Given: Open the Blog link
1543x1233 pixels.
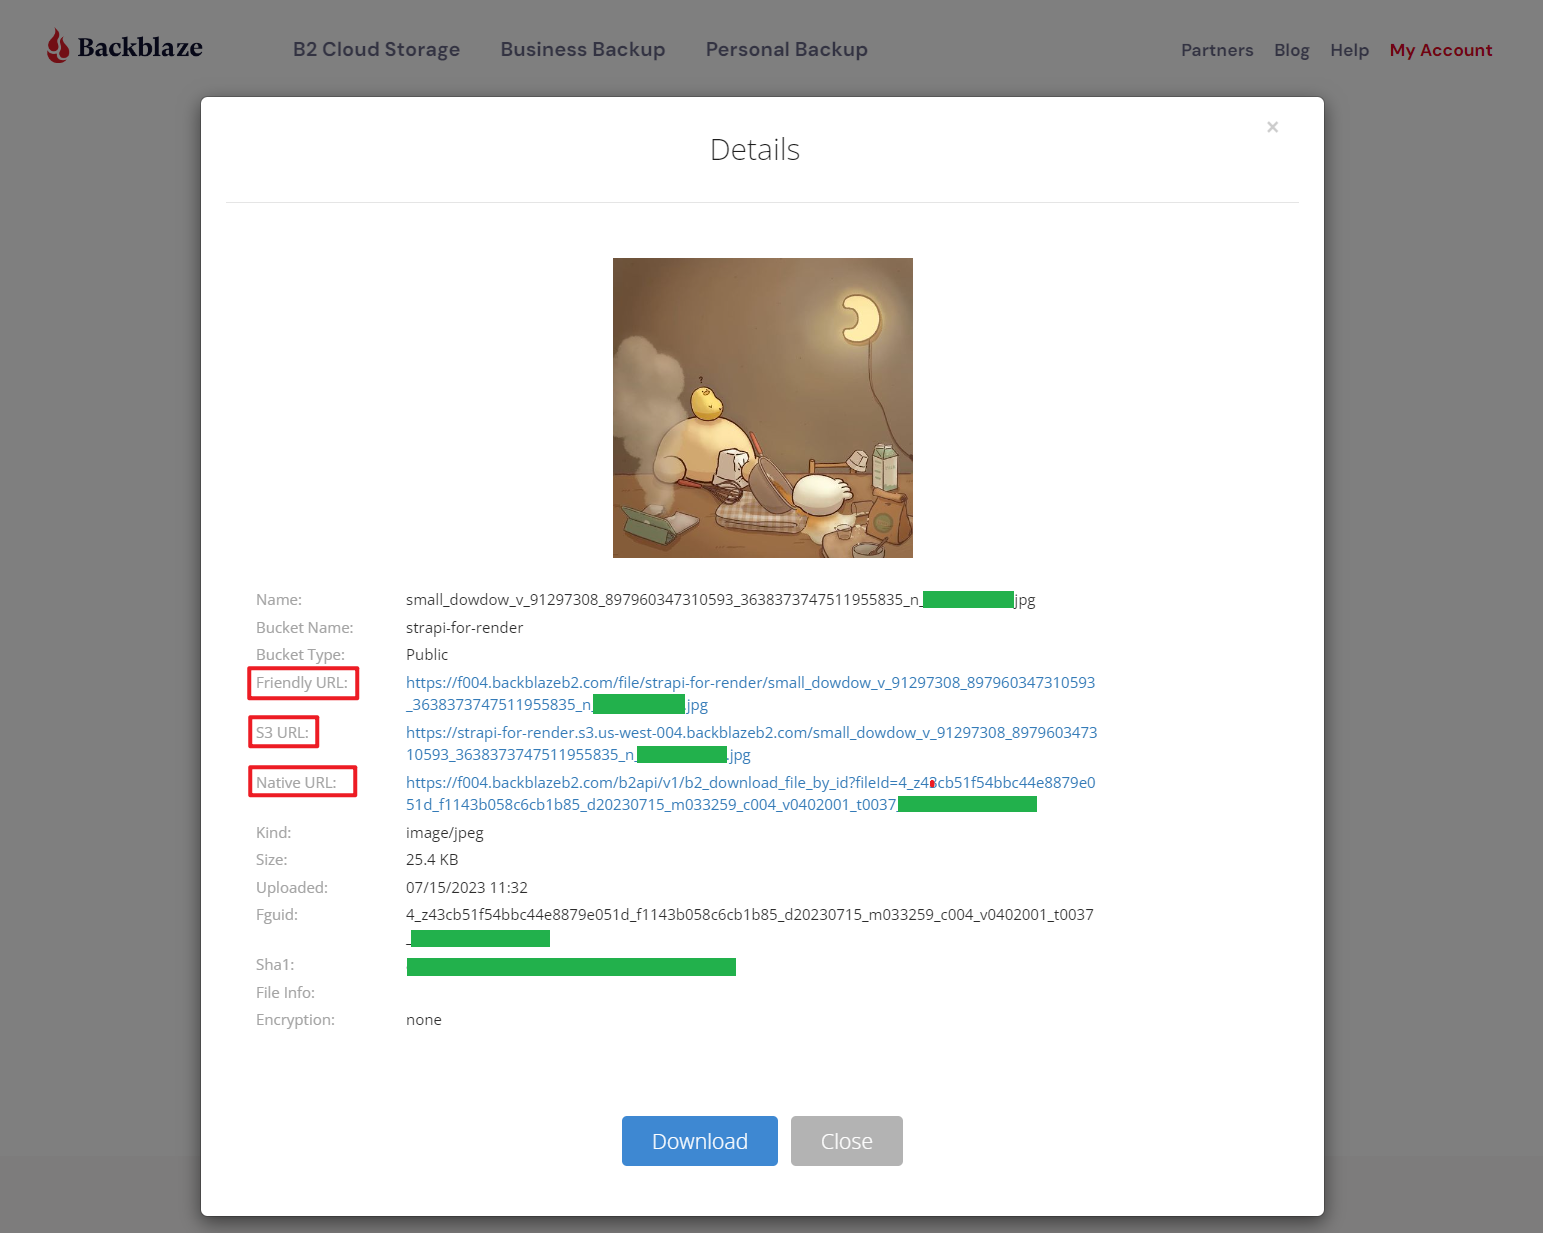Looking at the screenshot, I should pos(1291,50).
